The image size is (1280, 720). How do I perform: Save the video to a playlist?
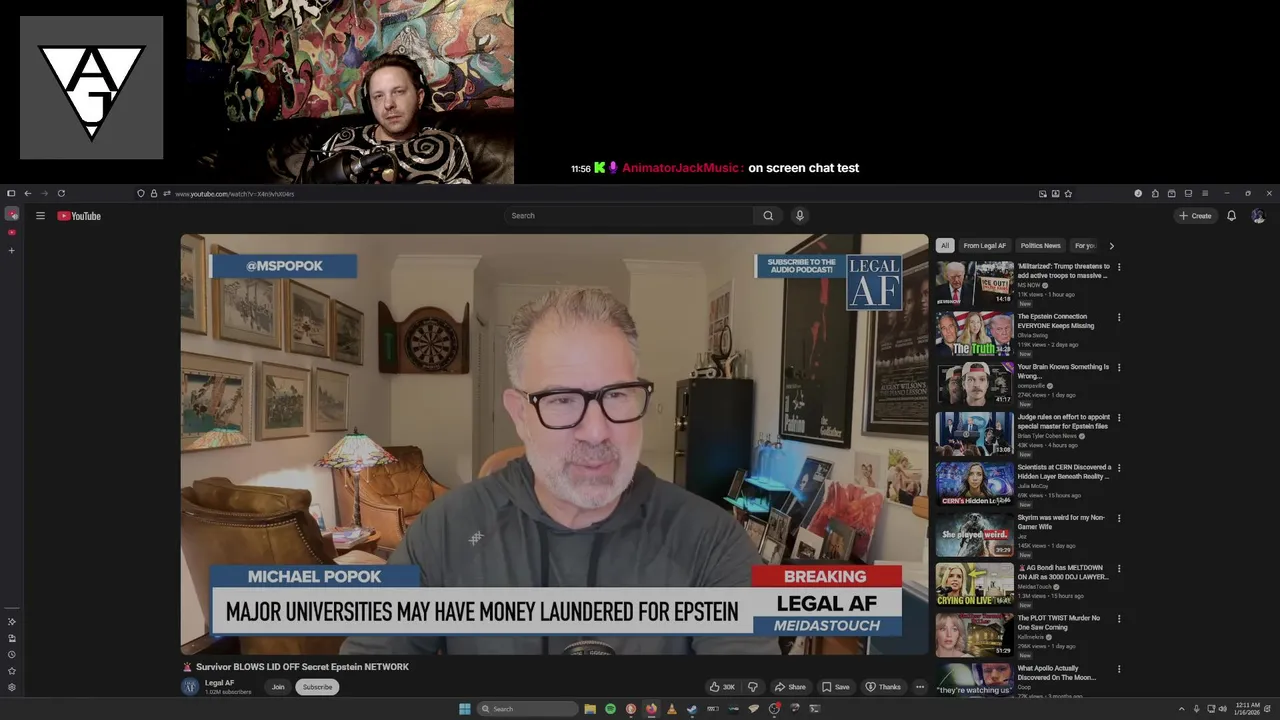836,687
